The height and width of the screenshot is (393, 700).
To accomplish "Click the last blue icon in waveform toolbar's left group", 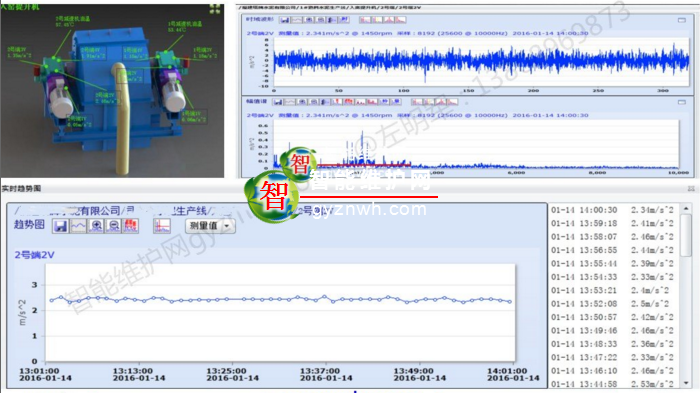I will click(x=344, y=20).
